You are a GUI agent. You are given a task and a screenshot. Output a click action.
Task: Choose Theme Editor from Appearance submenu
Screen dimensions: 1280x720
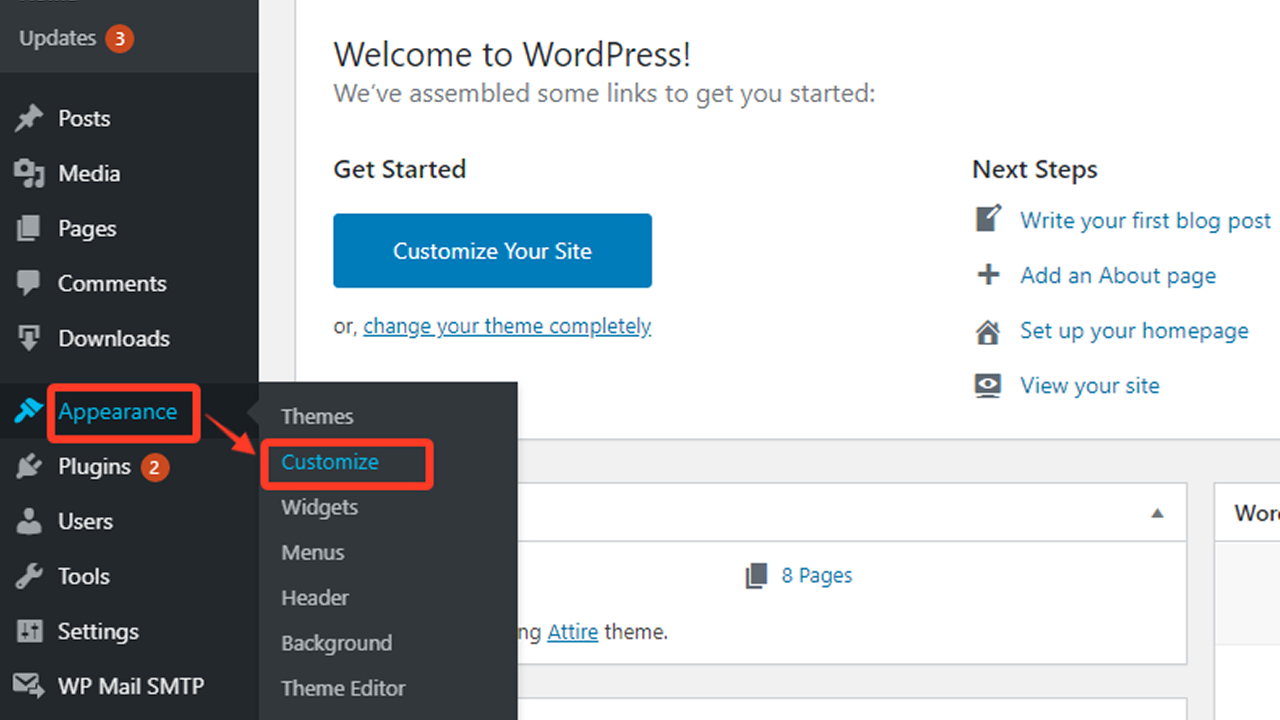tap(343, 688)
